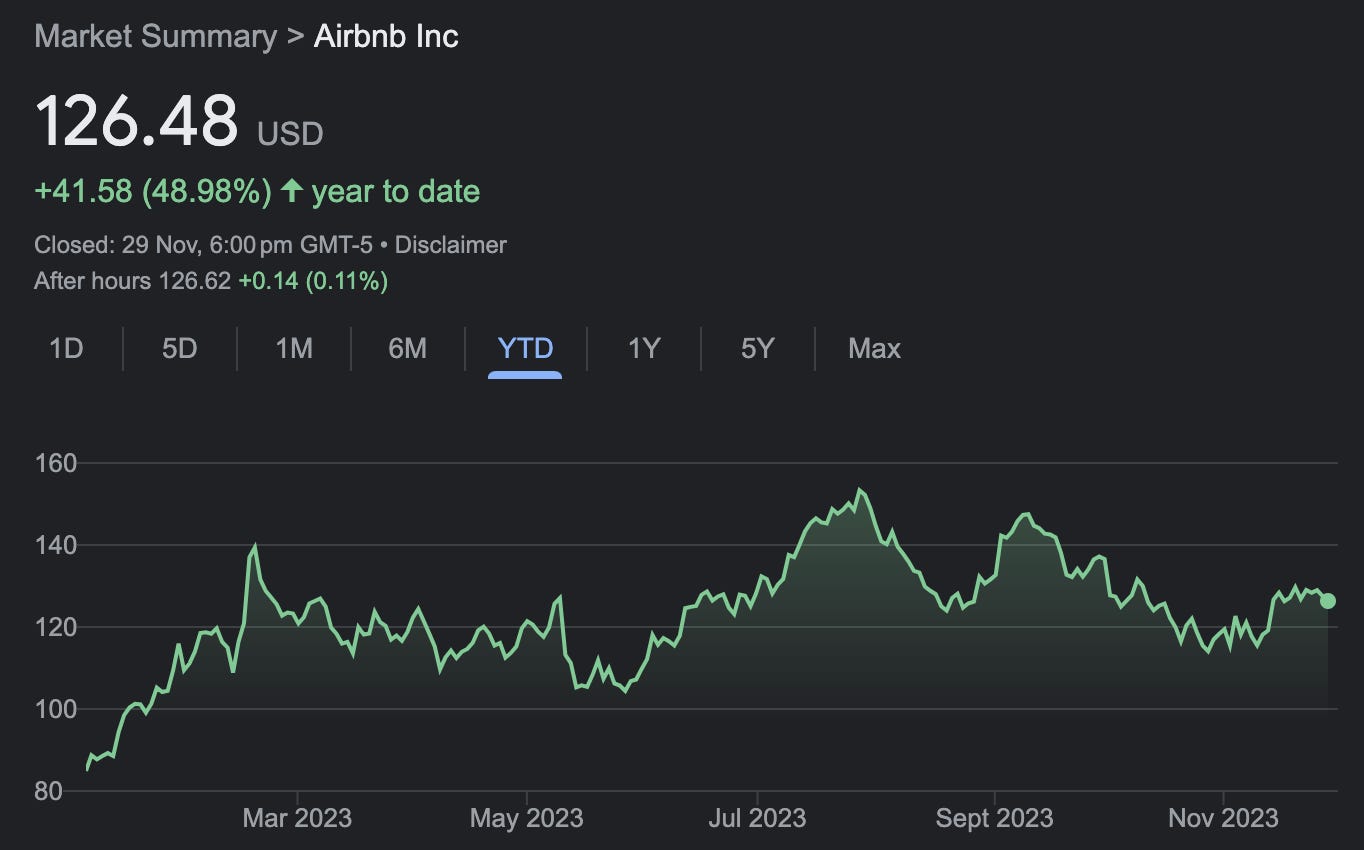Click the 120 y-axis label

pyautogui.click(x=56, y=628)
